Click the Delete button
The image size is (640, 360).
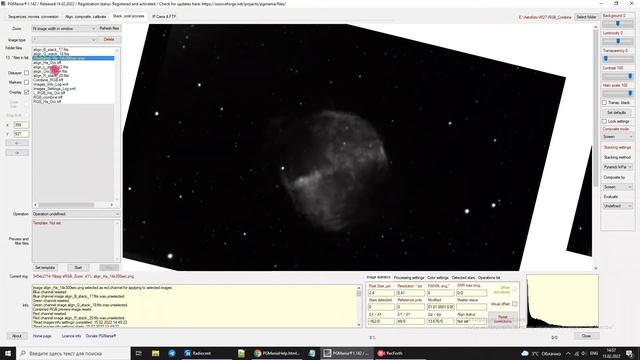(109, 40)
